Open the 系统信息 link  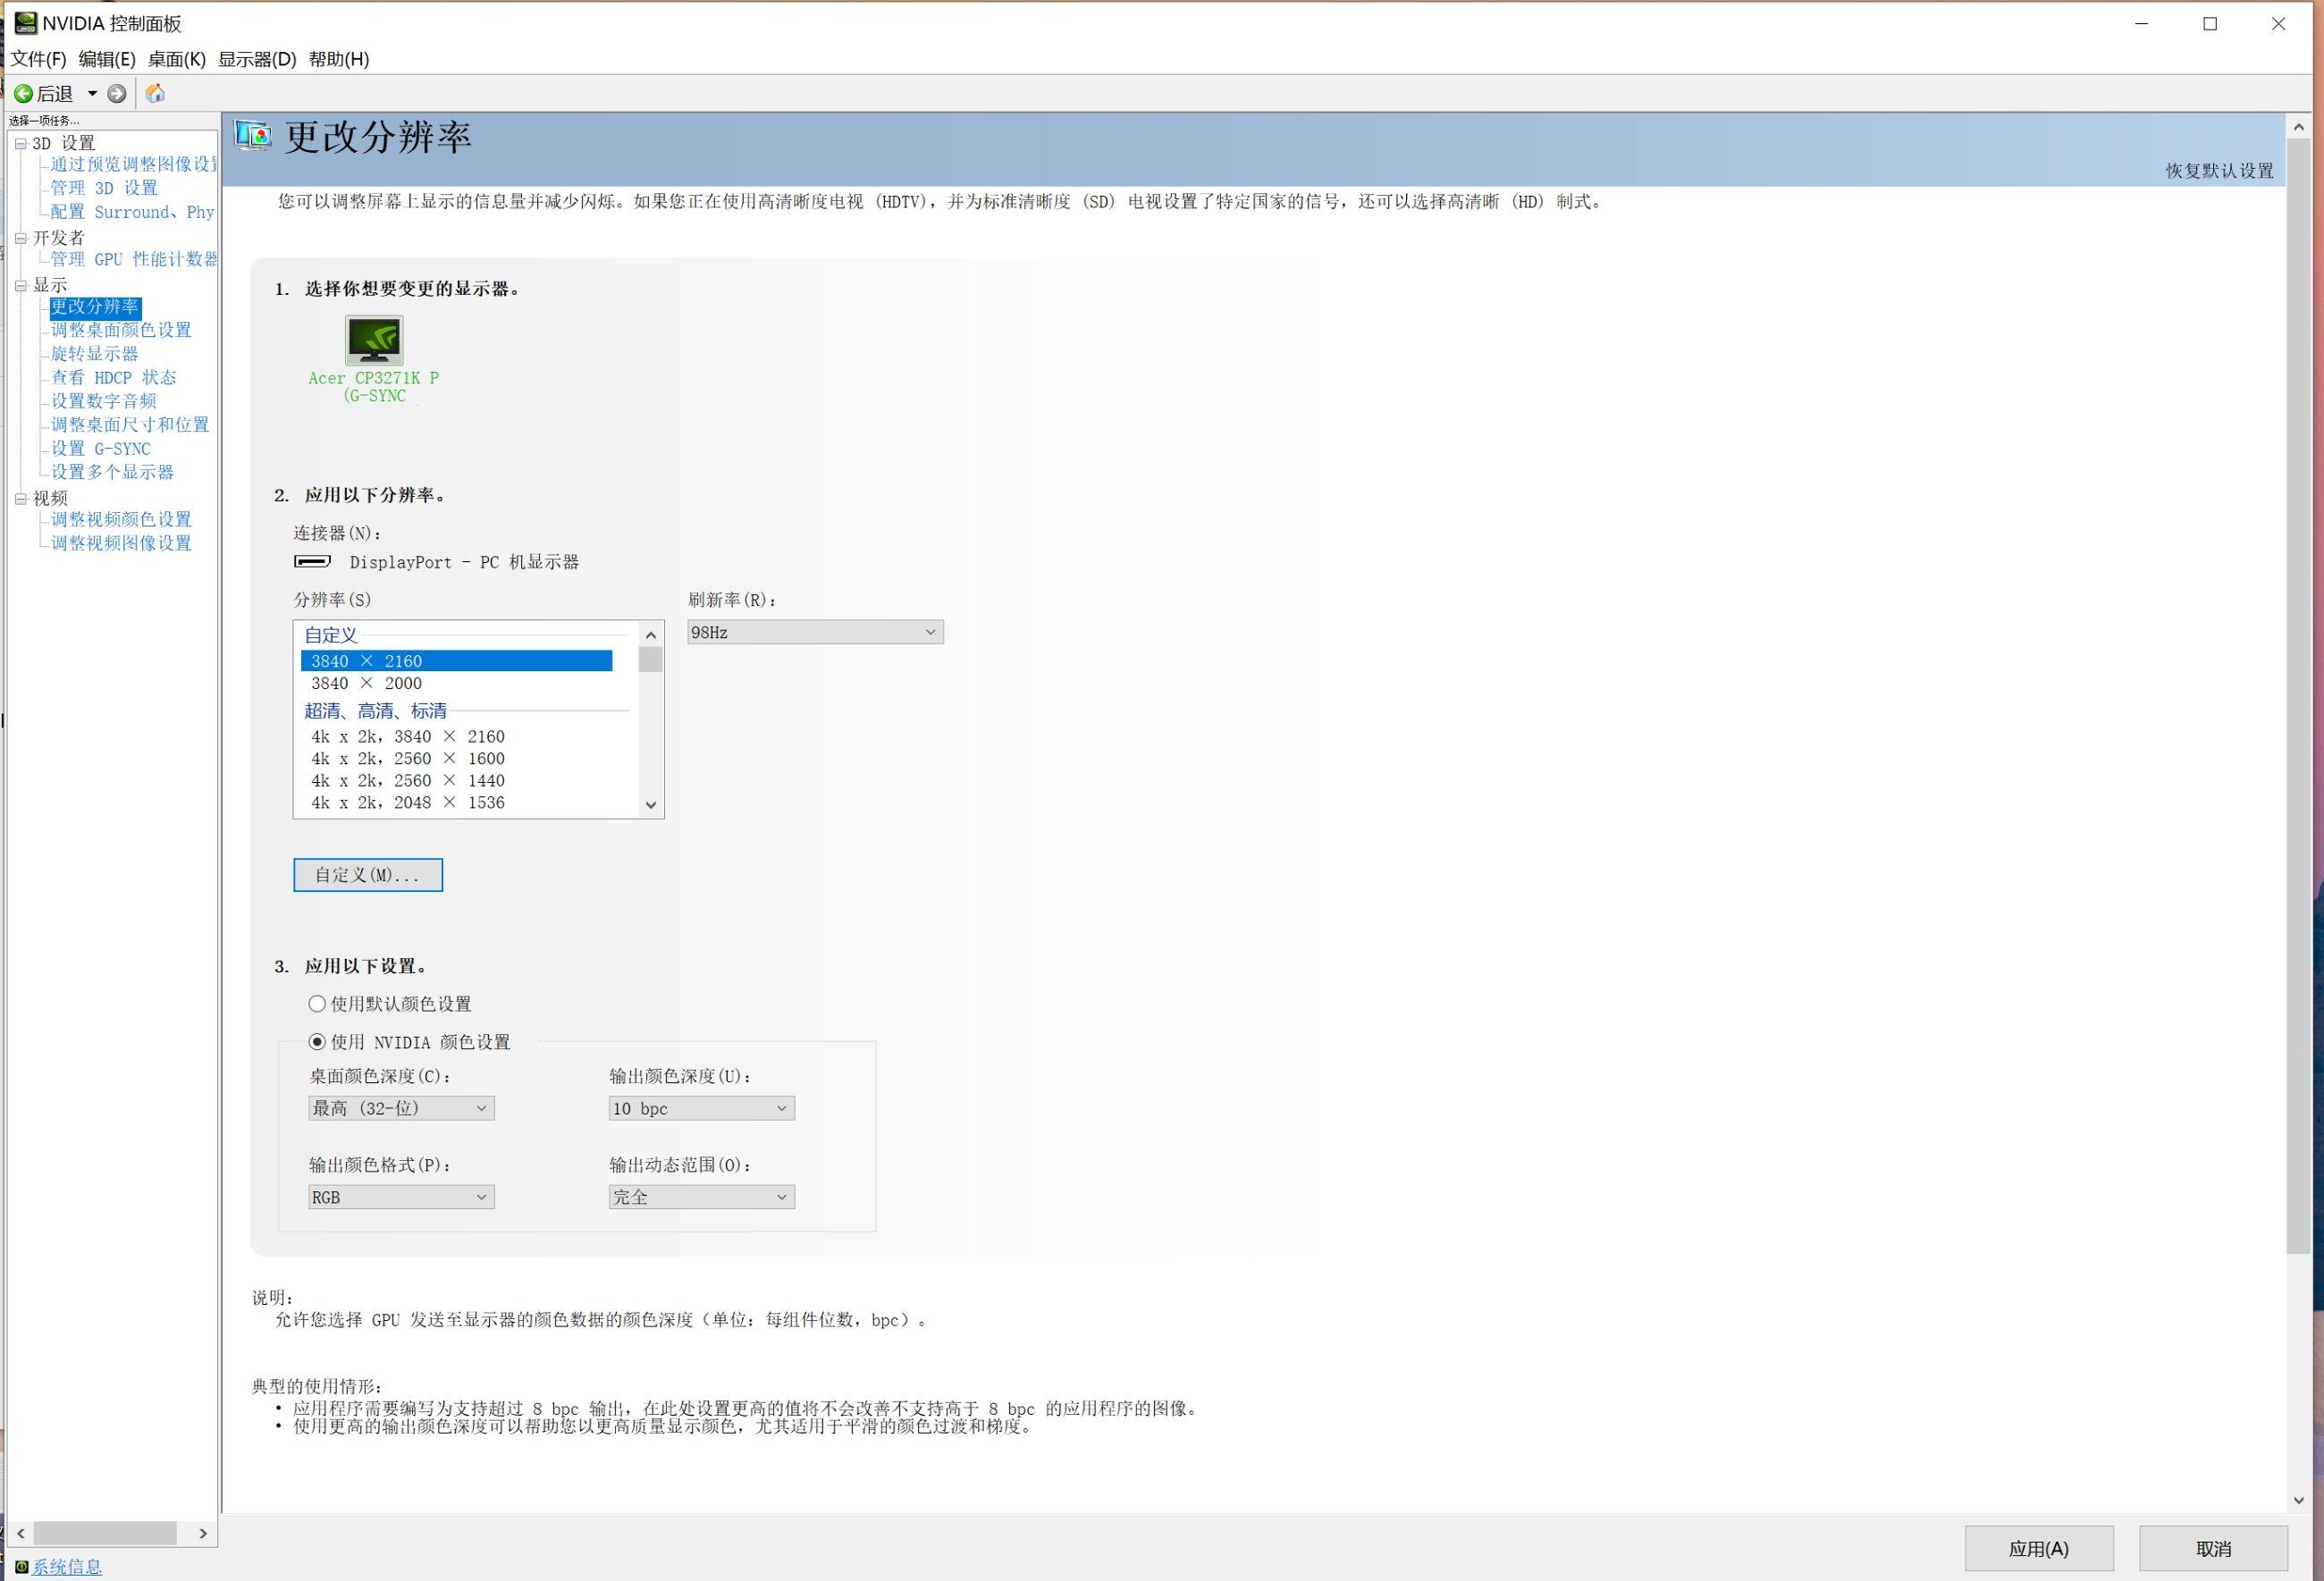coord(67,1567)
